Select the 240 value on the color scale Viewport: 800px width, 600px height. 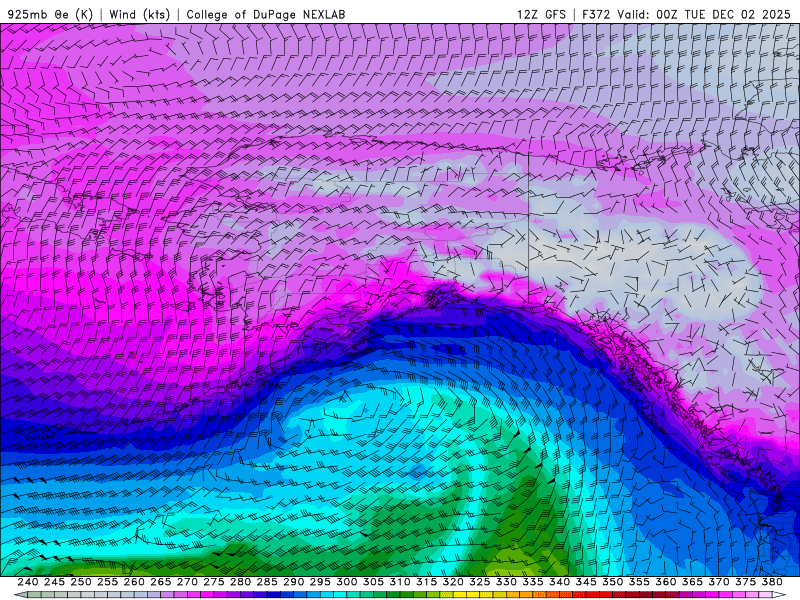[28, 582]
